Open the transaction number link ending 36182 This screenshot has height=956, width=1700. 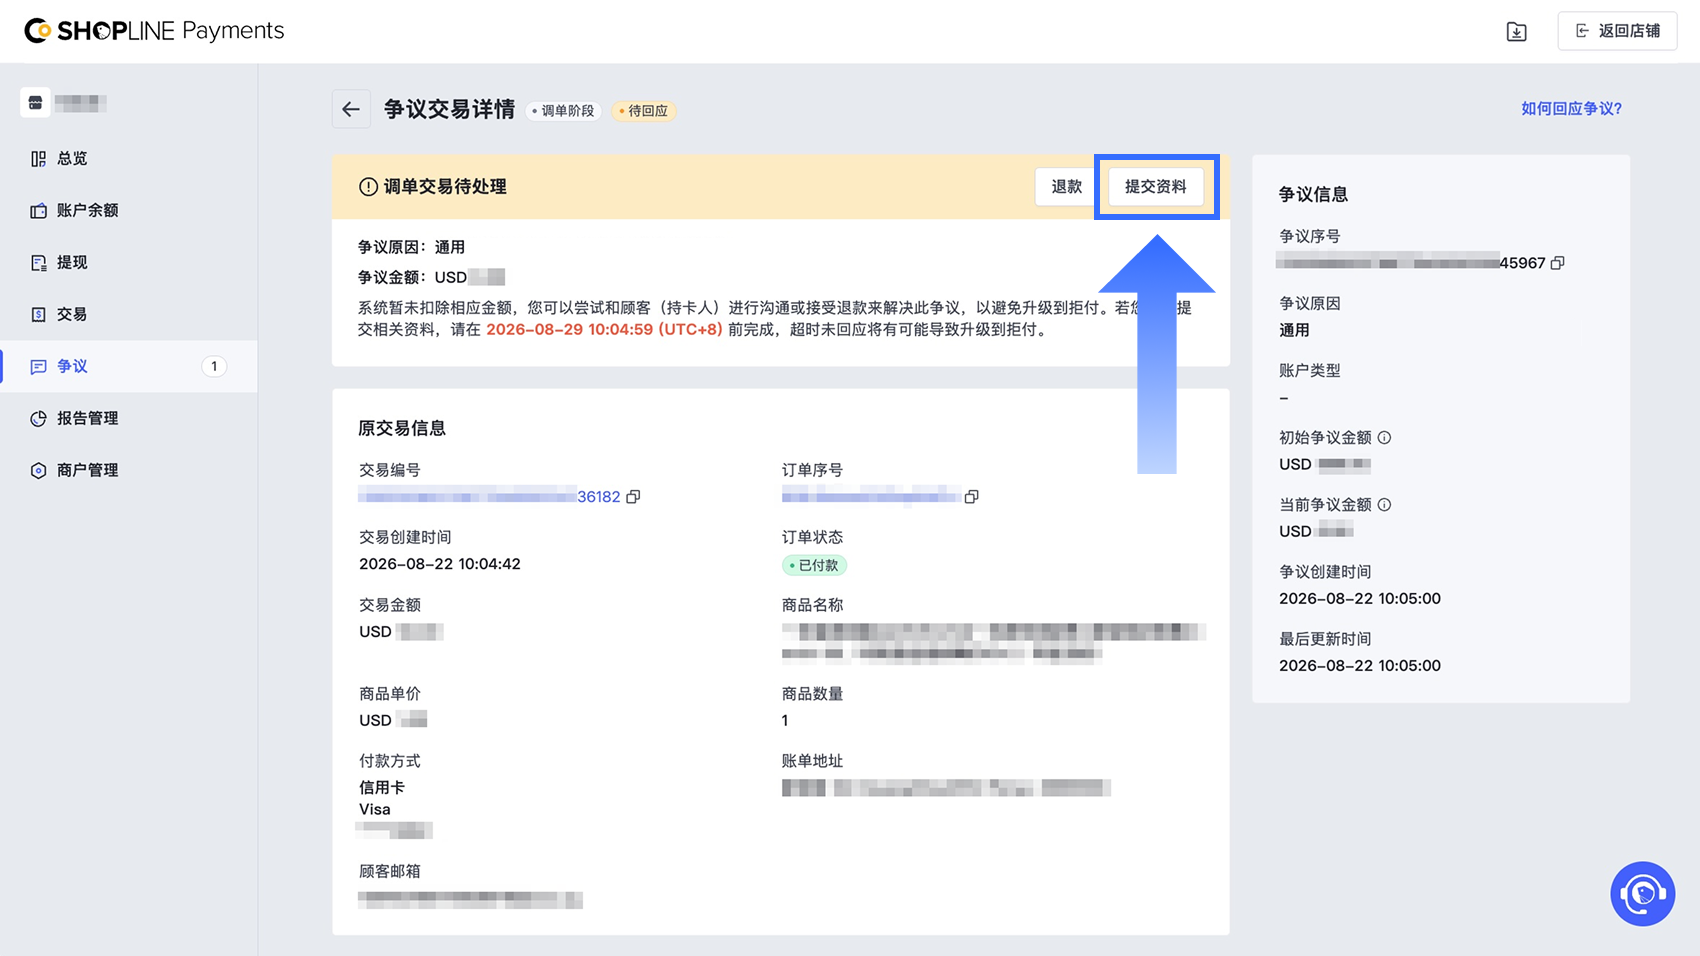[490, 497]
